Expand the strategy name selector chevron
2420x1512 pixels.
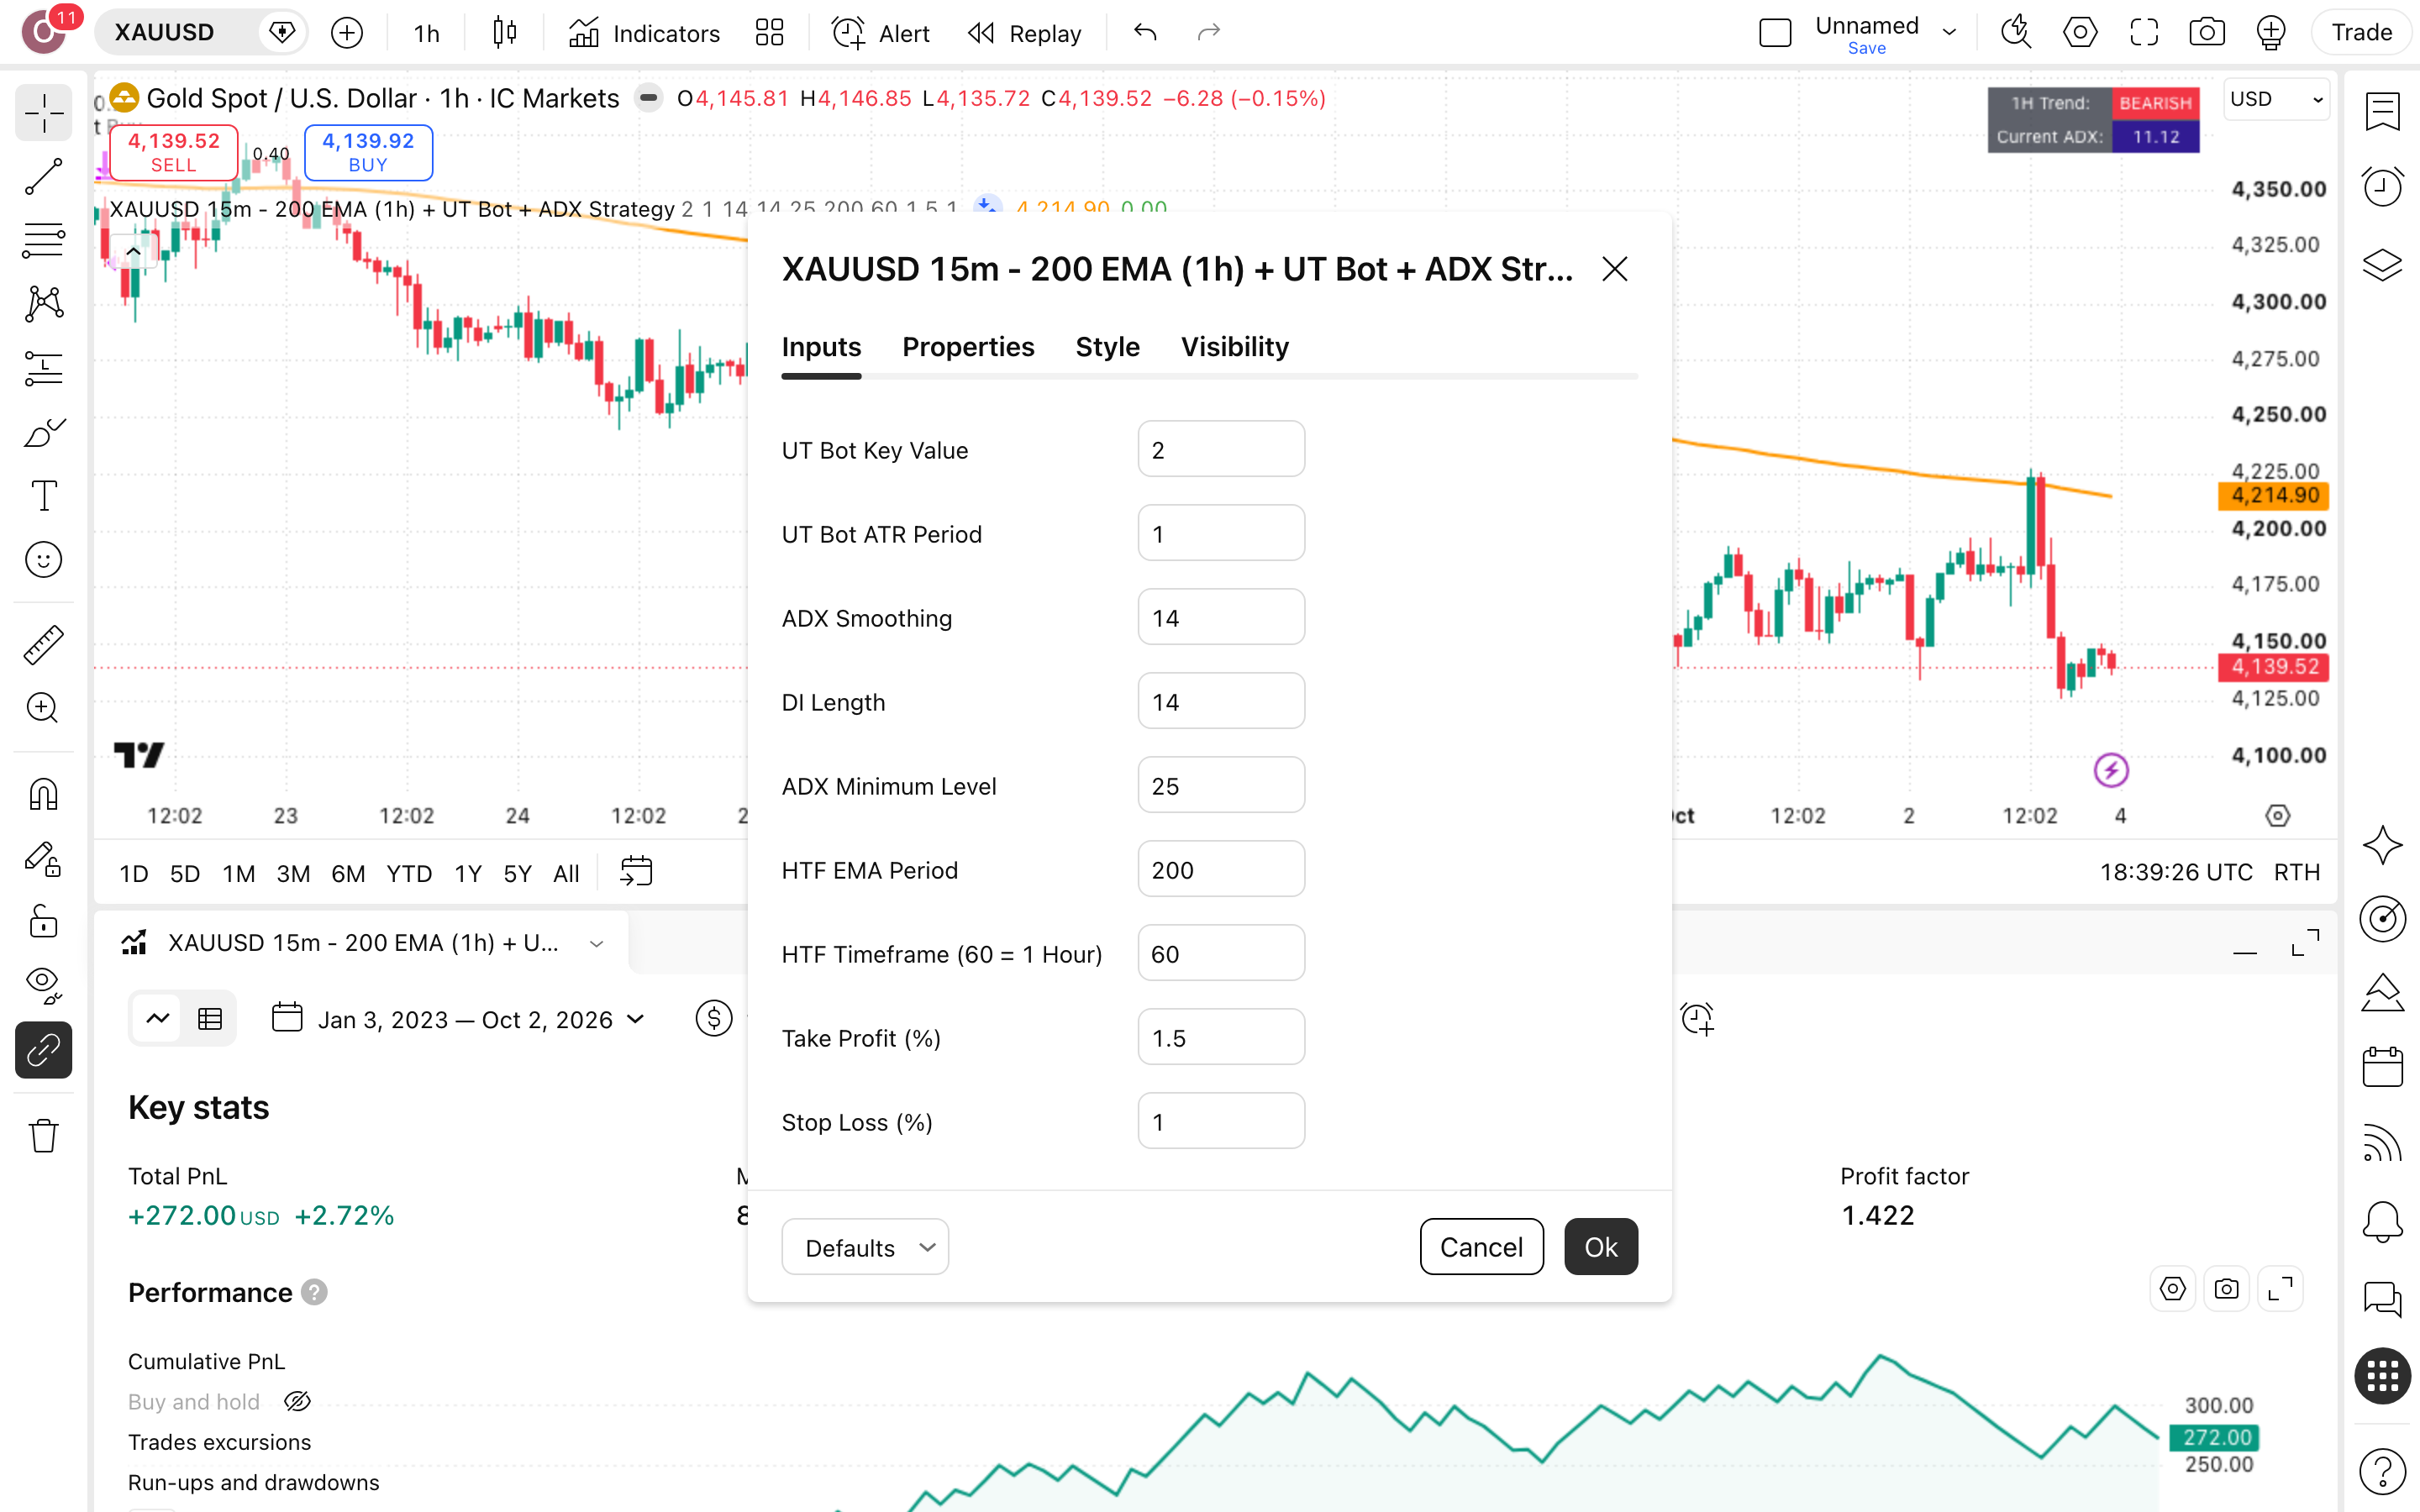597,943
